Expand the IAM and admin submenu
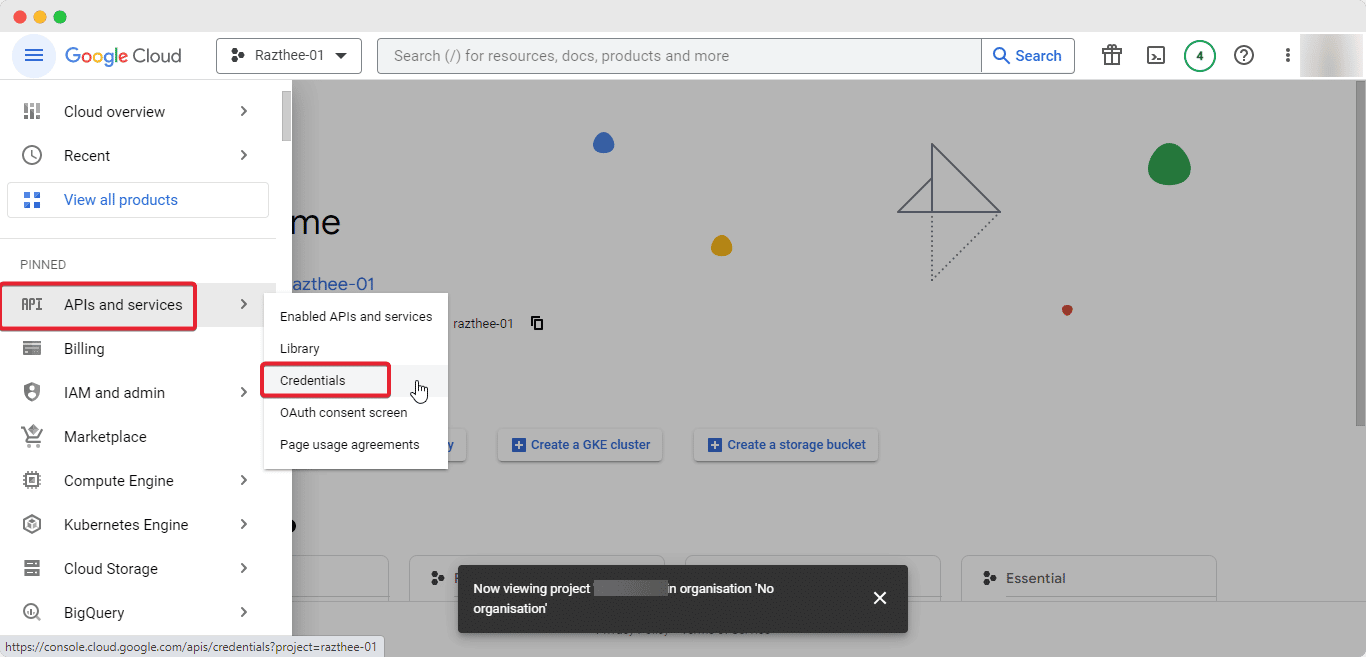 click(x=243, y=392)
